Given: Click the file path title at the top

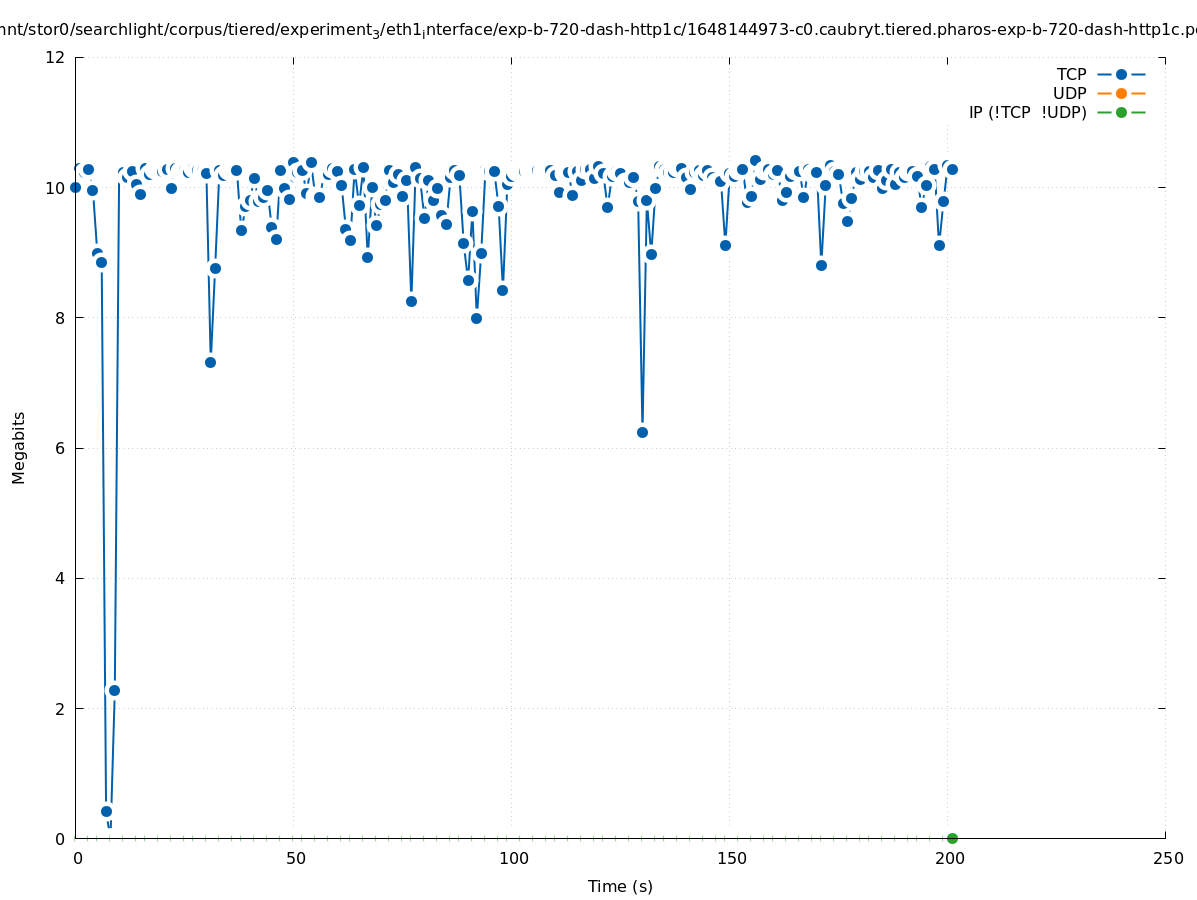Looking at the screenshot, I should [x=598, y=30].
